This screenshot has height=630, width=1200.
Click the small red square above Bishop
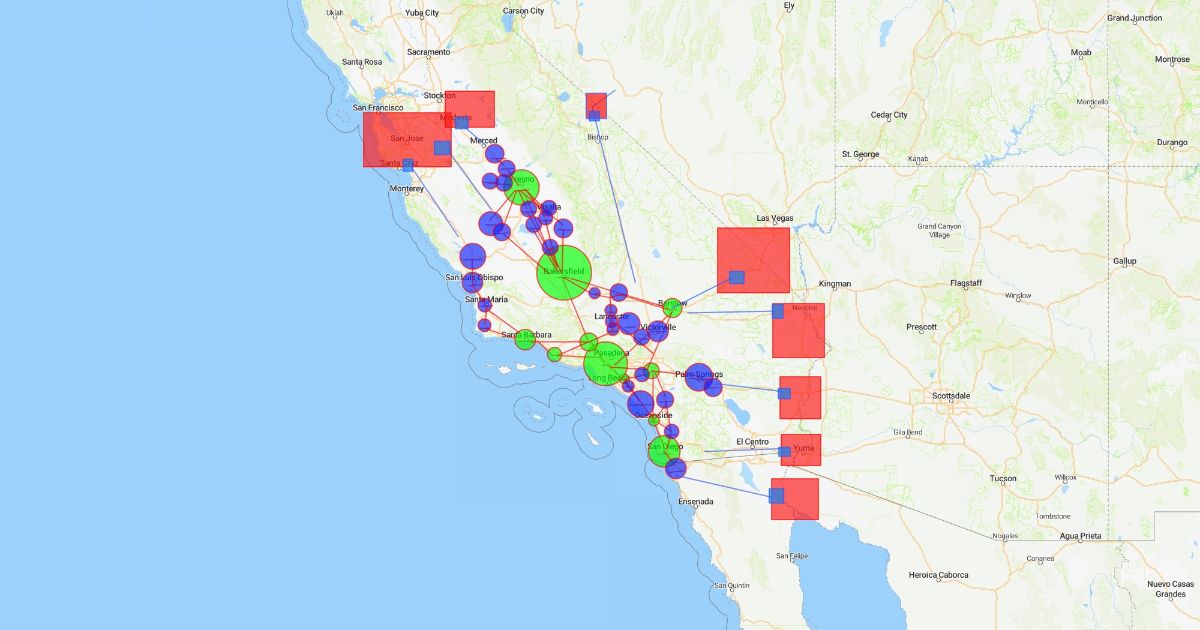(596, 105)
